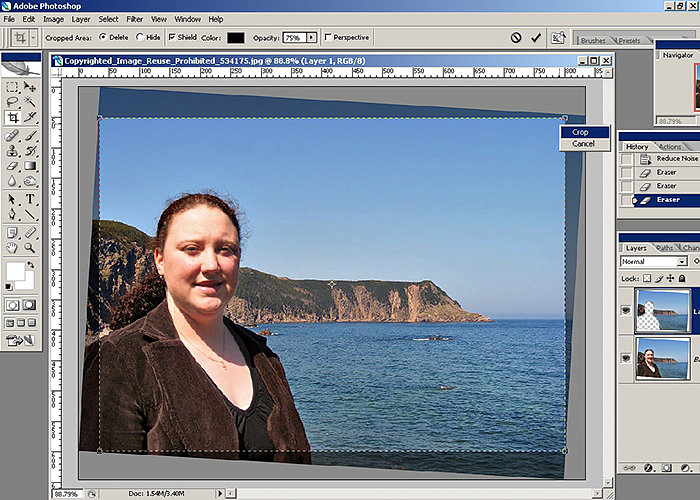The width and height of the screenshot is (700, 500).
Task: Choose Cancel from the context menu
Action: coord(585,144)
